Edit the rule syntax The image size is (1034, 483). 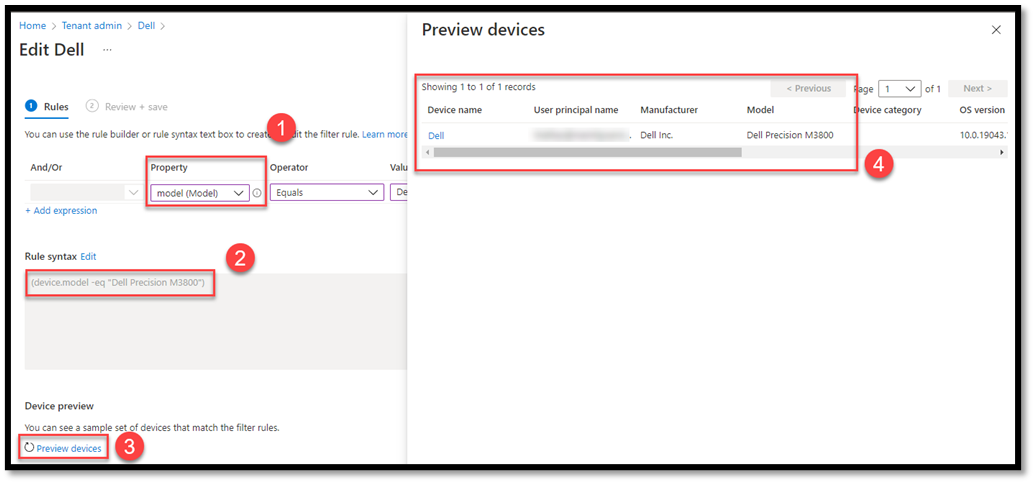click(x=88, y=256)
